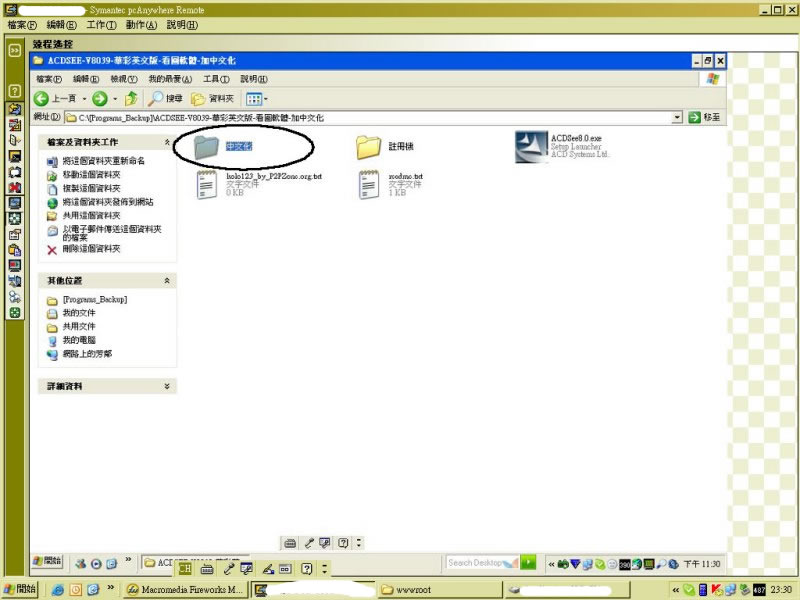Click the 資料夾 folders toolbar button
The width and height of the screenshot is (800, 600).
coord(212,98)
